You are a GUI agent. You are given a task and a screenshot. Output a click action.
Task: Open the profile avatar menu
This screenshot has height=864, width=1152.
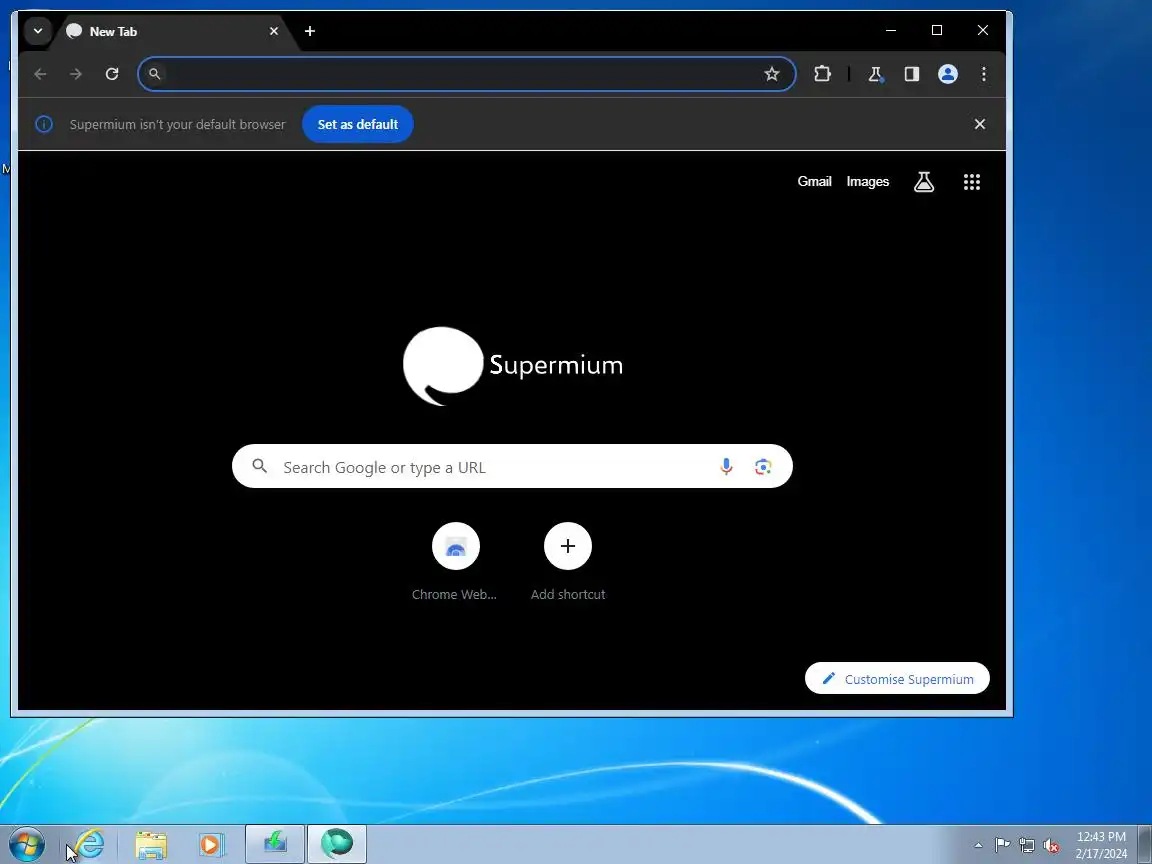pyautogui.click(x=948, y=73)
